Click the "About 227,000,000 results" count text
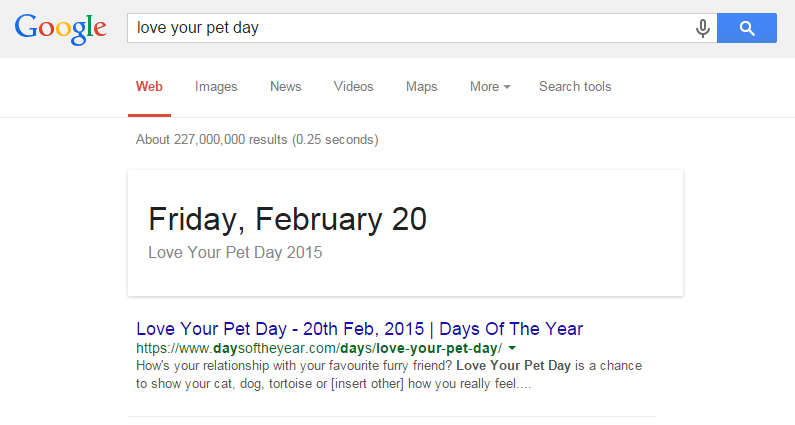Viewport: 795px width, 425px height. coord(257,139)
